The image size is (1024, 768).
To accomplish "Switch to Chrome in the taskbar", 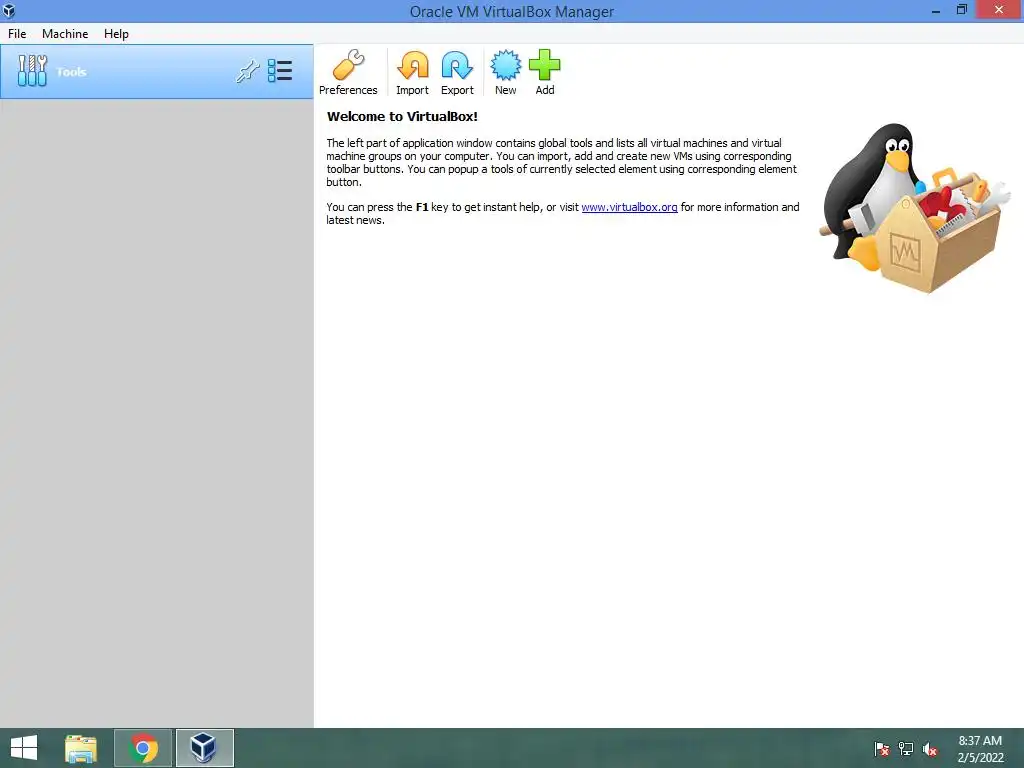I will [x=143, y=748].
